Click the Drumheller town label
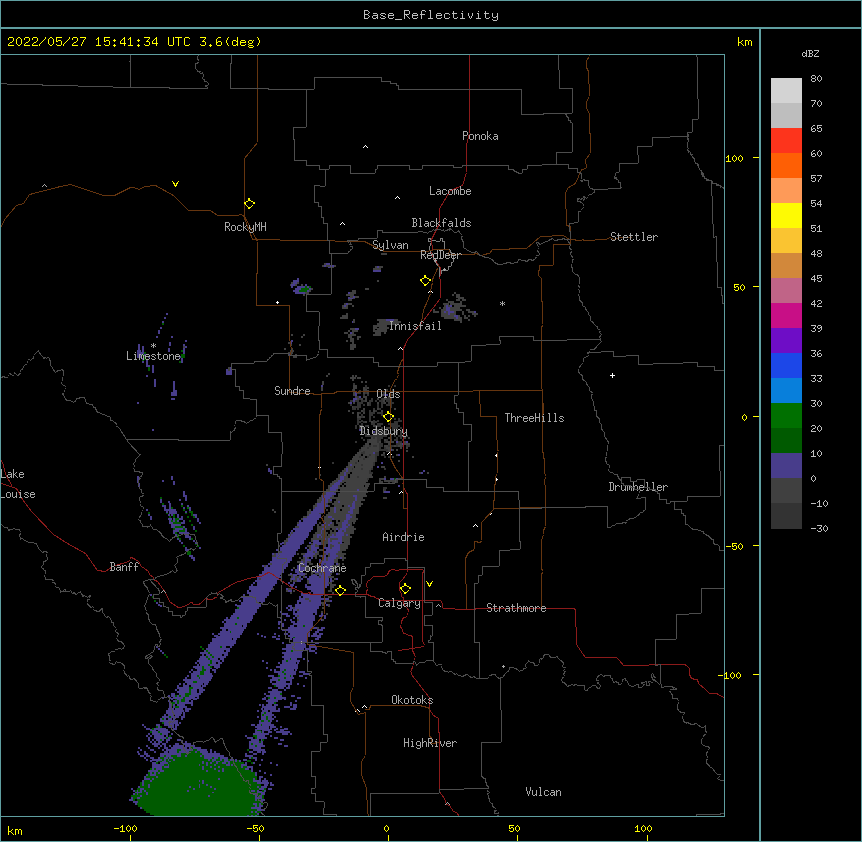The image size is (862, 842). 638,487
